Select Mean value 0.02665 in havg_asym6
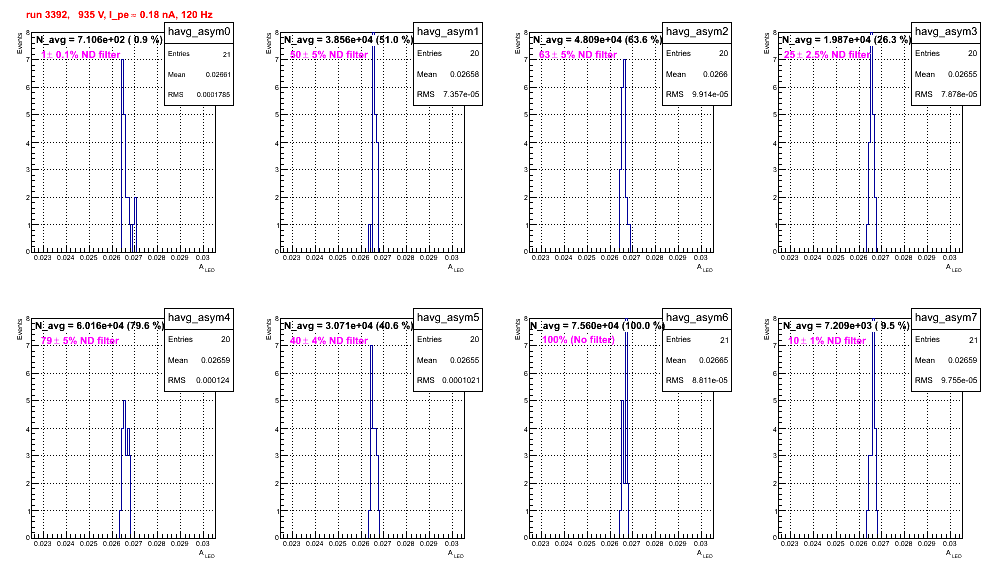Screen dimensions: 996x572 (x=714, y=360)
